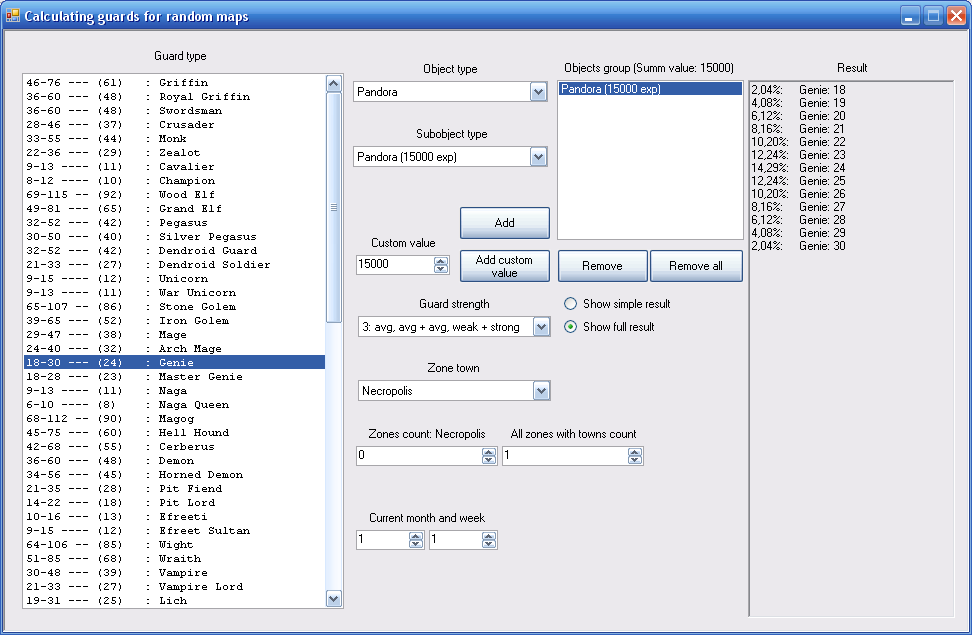Decrease the Custom value with down arrow
Viewport: 972px width, 635px height.
pyautogui.click(x=441, y=269)
